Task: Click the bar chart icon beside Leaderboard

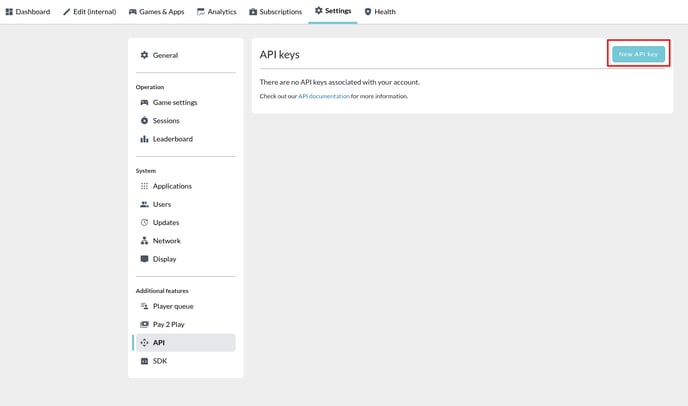Action: click(x=144, y=139)
